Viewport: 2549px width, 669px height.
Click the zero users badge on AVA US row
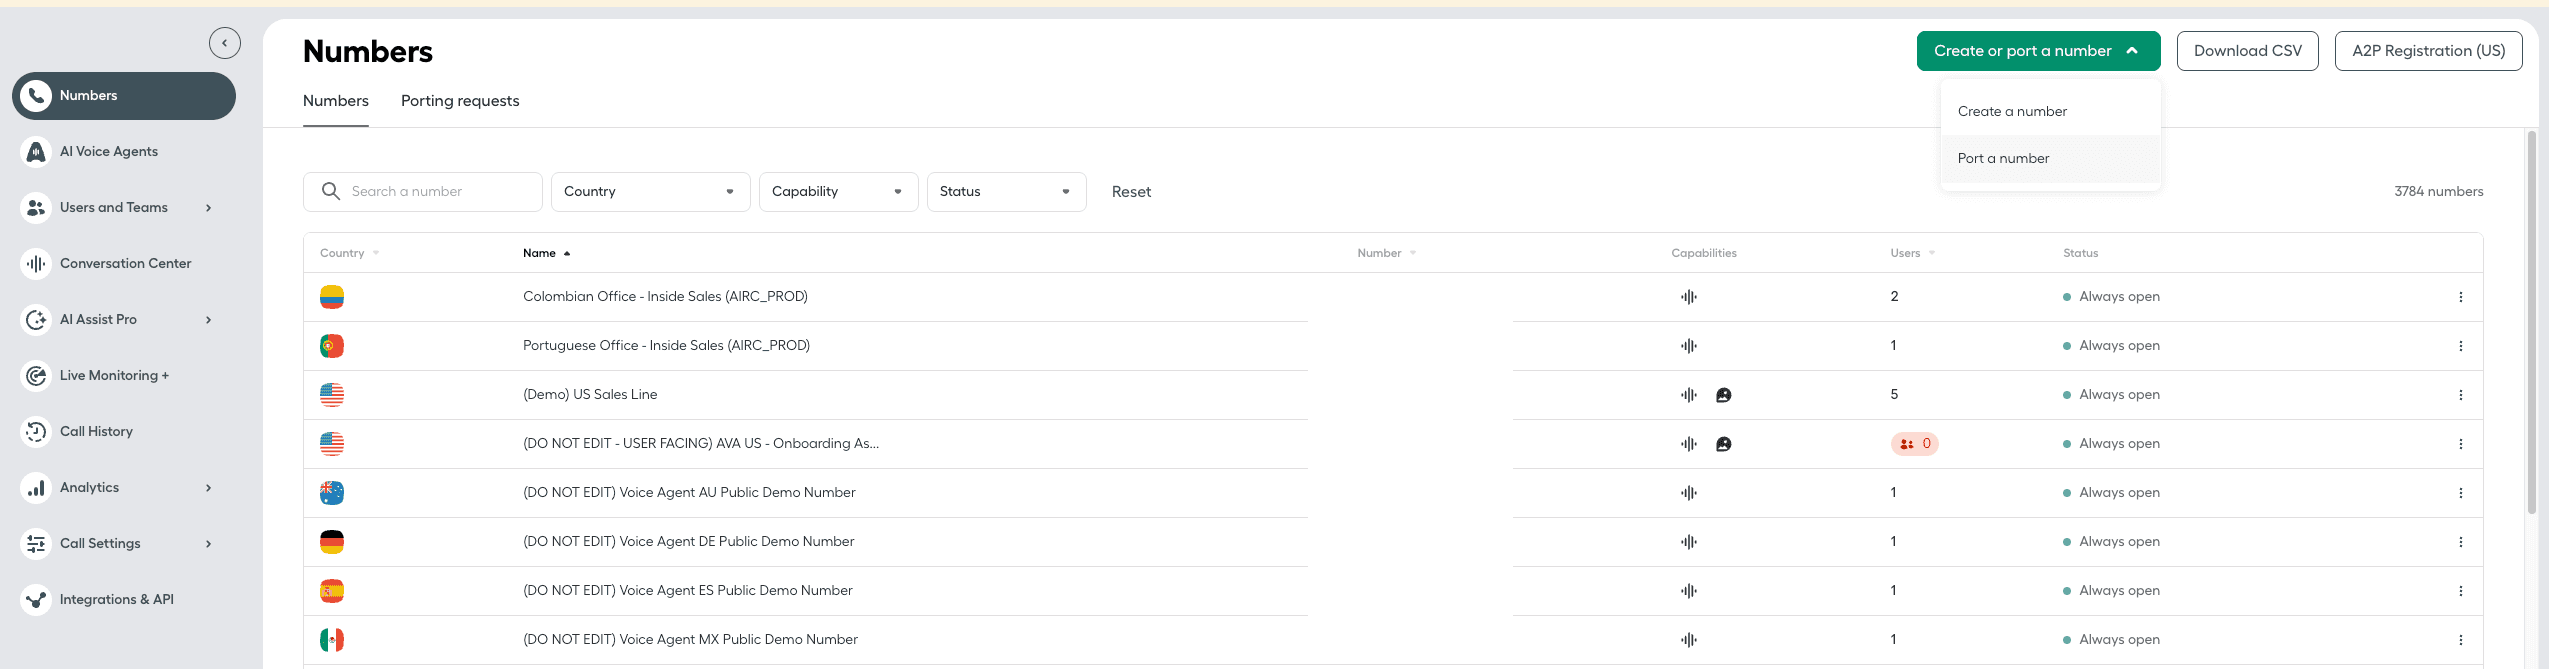point(1914,444)
